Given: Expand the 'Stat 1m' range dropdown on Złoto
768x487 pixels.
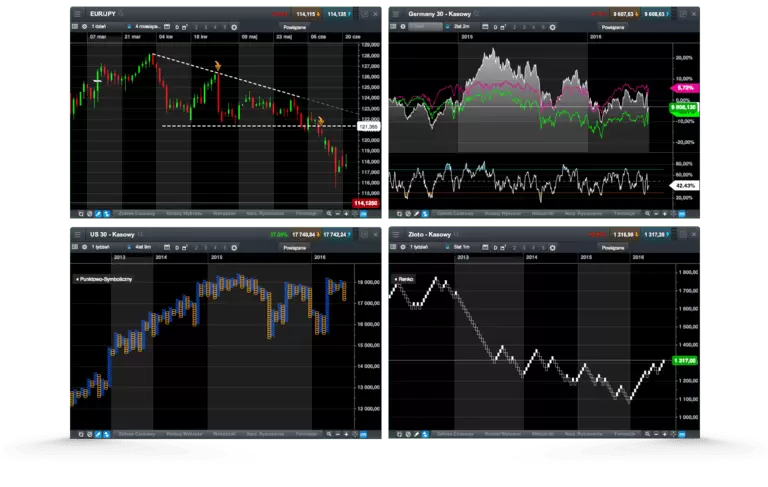Looking at the screenshot, I should (x=461, y=247).
